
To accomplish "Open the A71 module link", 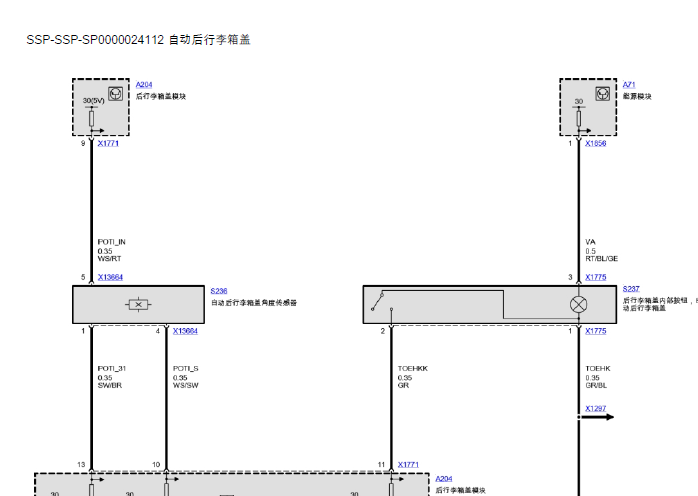I will click(x=629, y=85).
